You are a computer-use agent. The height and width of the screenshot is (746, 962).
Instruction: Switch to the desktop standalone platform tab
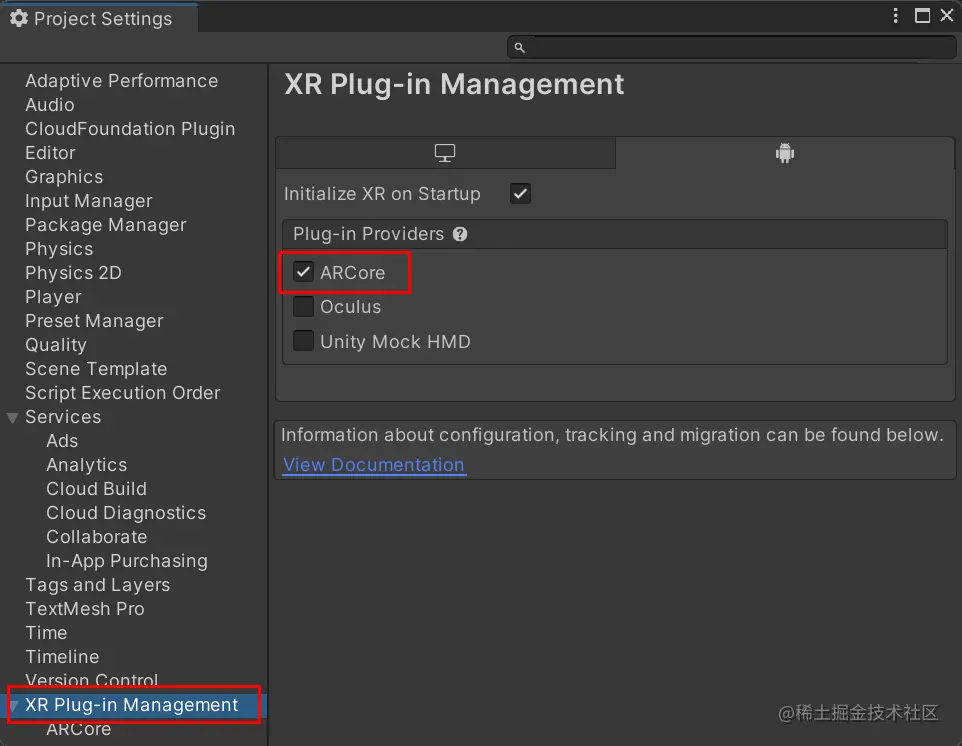[x=445, y=153]
